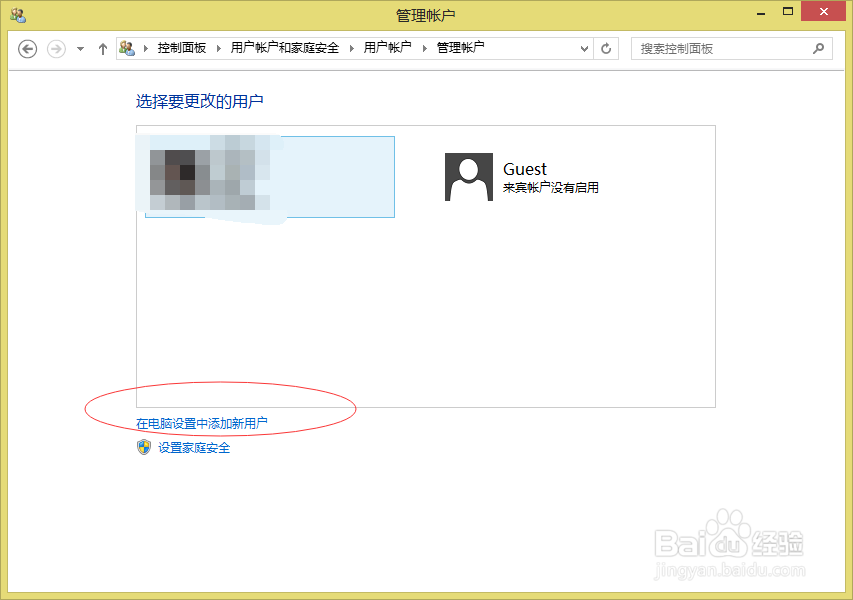Open the recent pages dropdown arrow
The image size is (853, 600).
click(x=78, y=47)
